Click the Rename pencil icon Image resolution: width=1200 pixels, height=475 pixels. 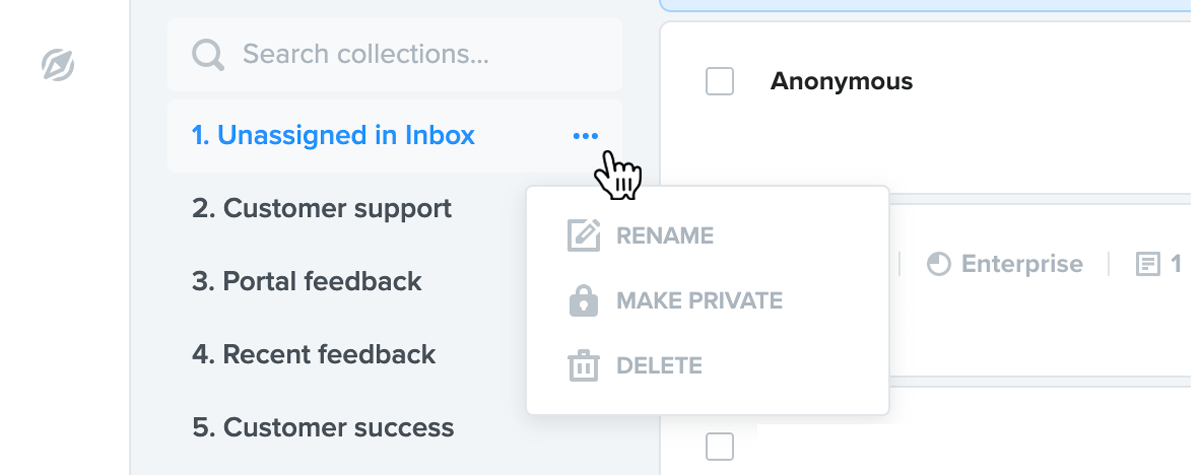pos(584,236)
